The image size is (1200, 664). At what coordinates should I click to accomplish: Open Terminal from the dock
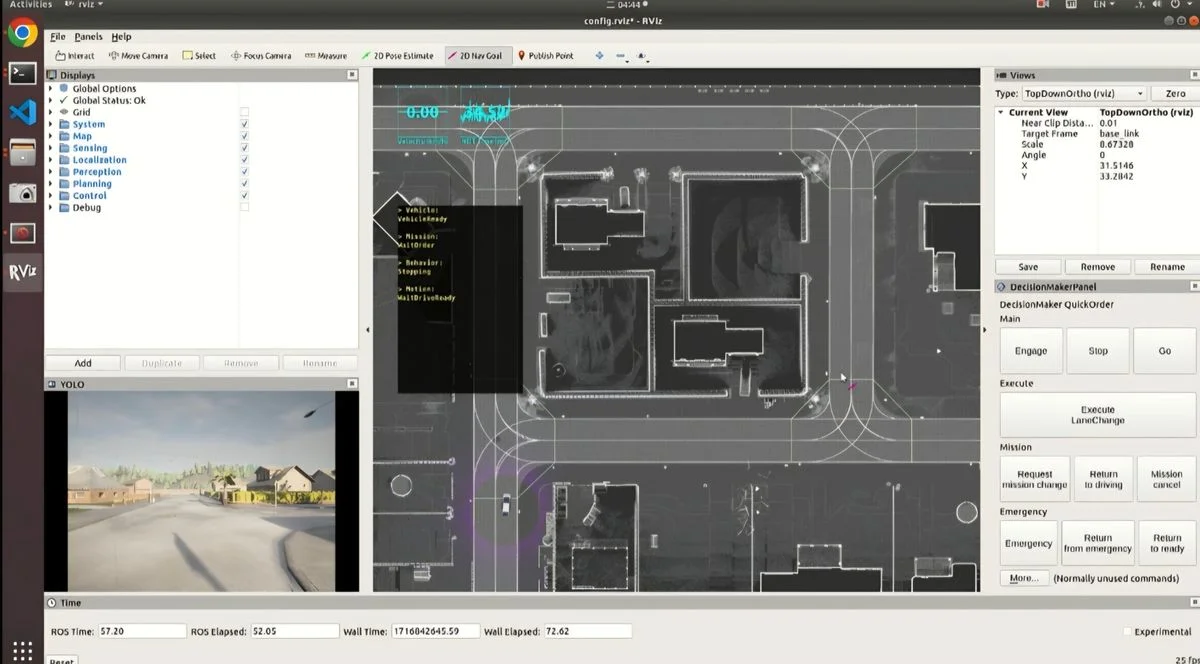(x=22, y=73)
